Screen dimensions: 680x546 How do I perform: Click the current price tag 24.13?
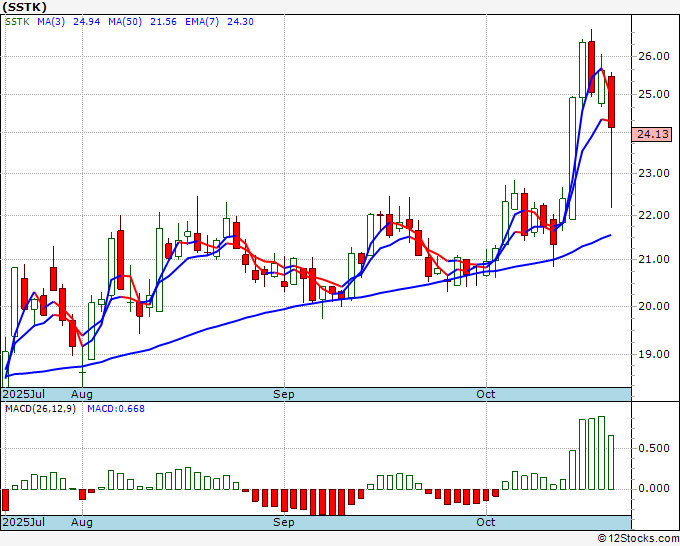click(x=651, y=134)
